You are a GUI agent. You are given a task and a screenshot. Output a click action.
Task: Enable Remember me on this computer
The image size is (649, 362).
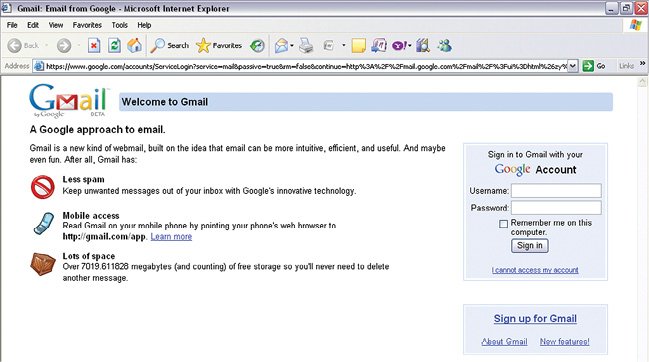[503, 224]
